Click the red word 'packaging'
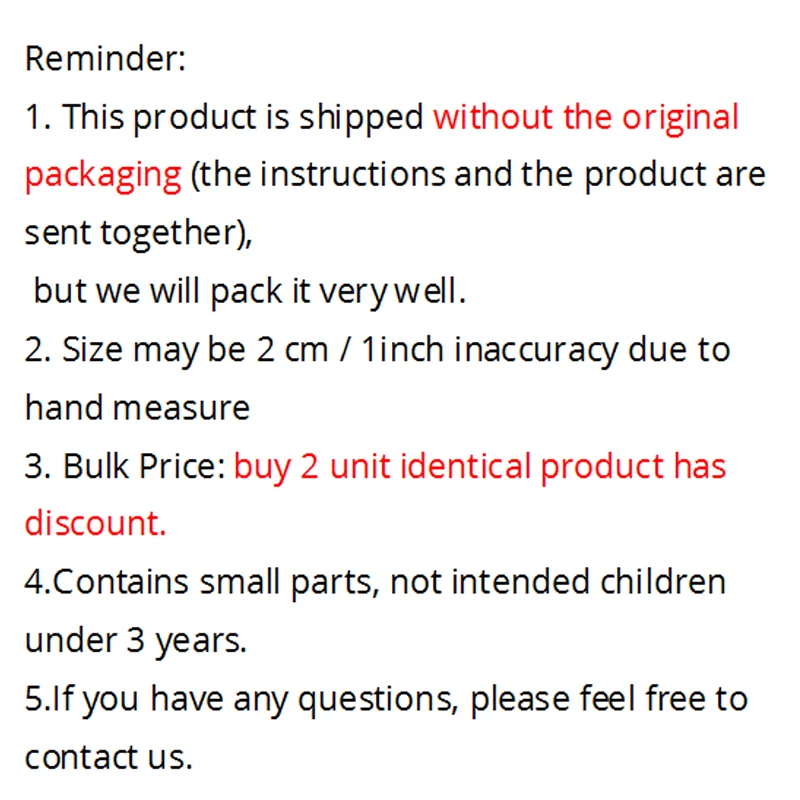800x800 pixels. point(103,176)
